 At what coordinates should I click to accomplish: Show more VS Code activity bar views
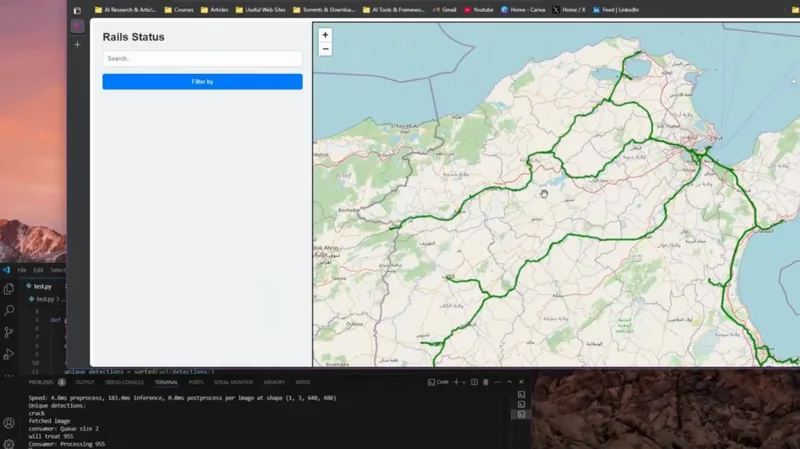tap(9, 376)
